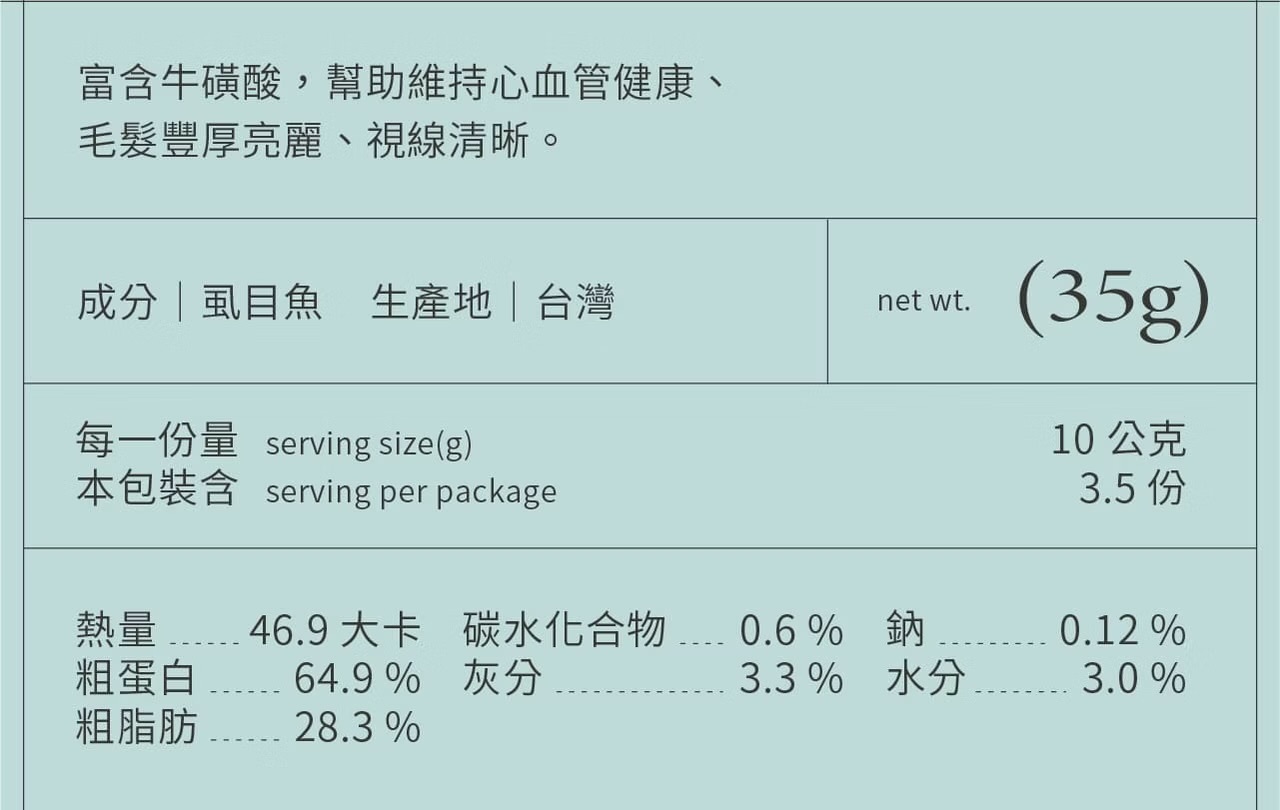
Task: Click the 每一份量 serving label
Action: tap(157, 440)
